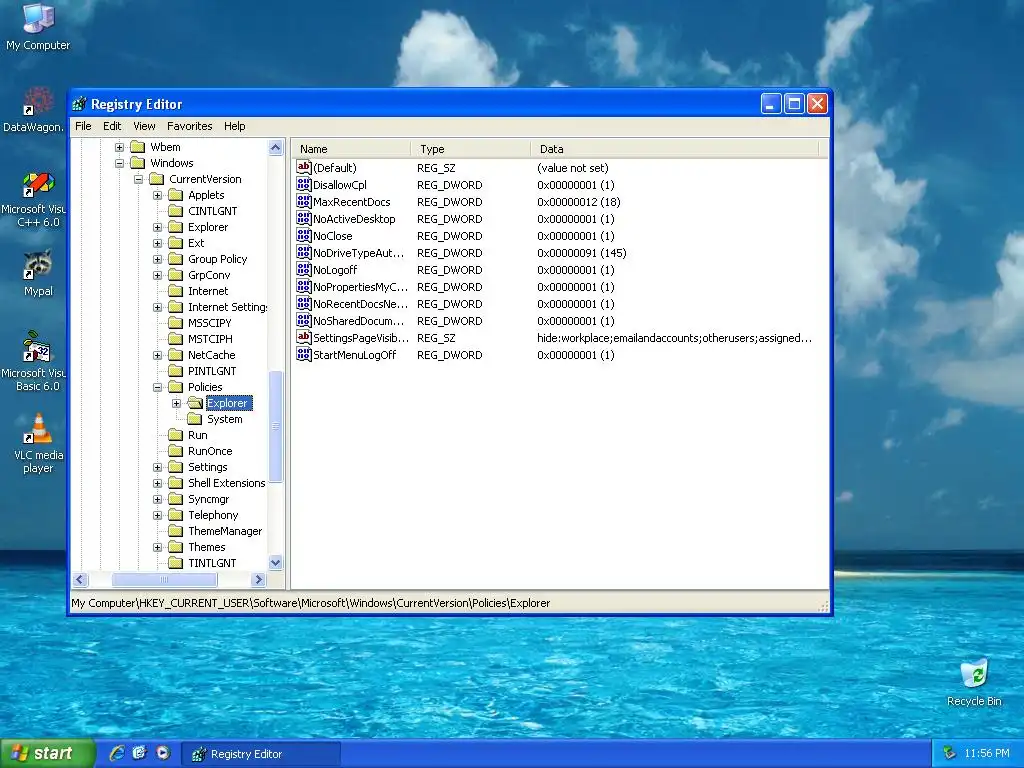
Task: Select the StartMenuLogOff value icon
Action: pyautogui.click(x=304, y=355)
